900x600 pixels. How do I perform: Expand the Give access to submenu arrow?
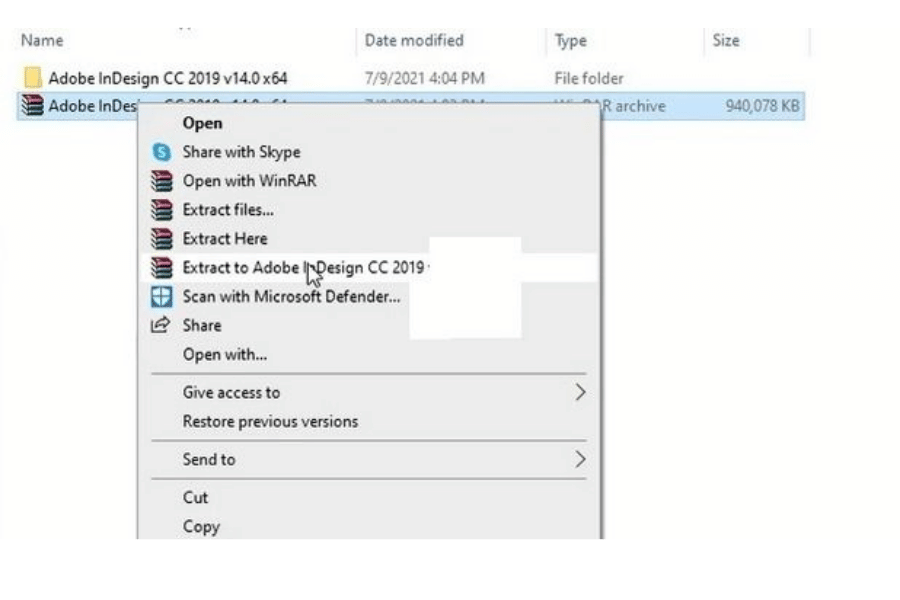tap(579, 392)
